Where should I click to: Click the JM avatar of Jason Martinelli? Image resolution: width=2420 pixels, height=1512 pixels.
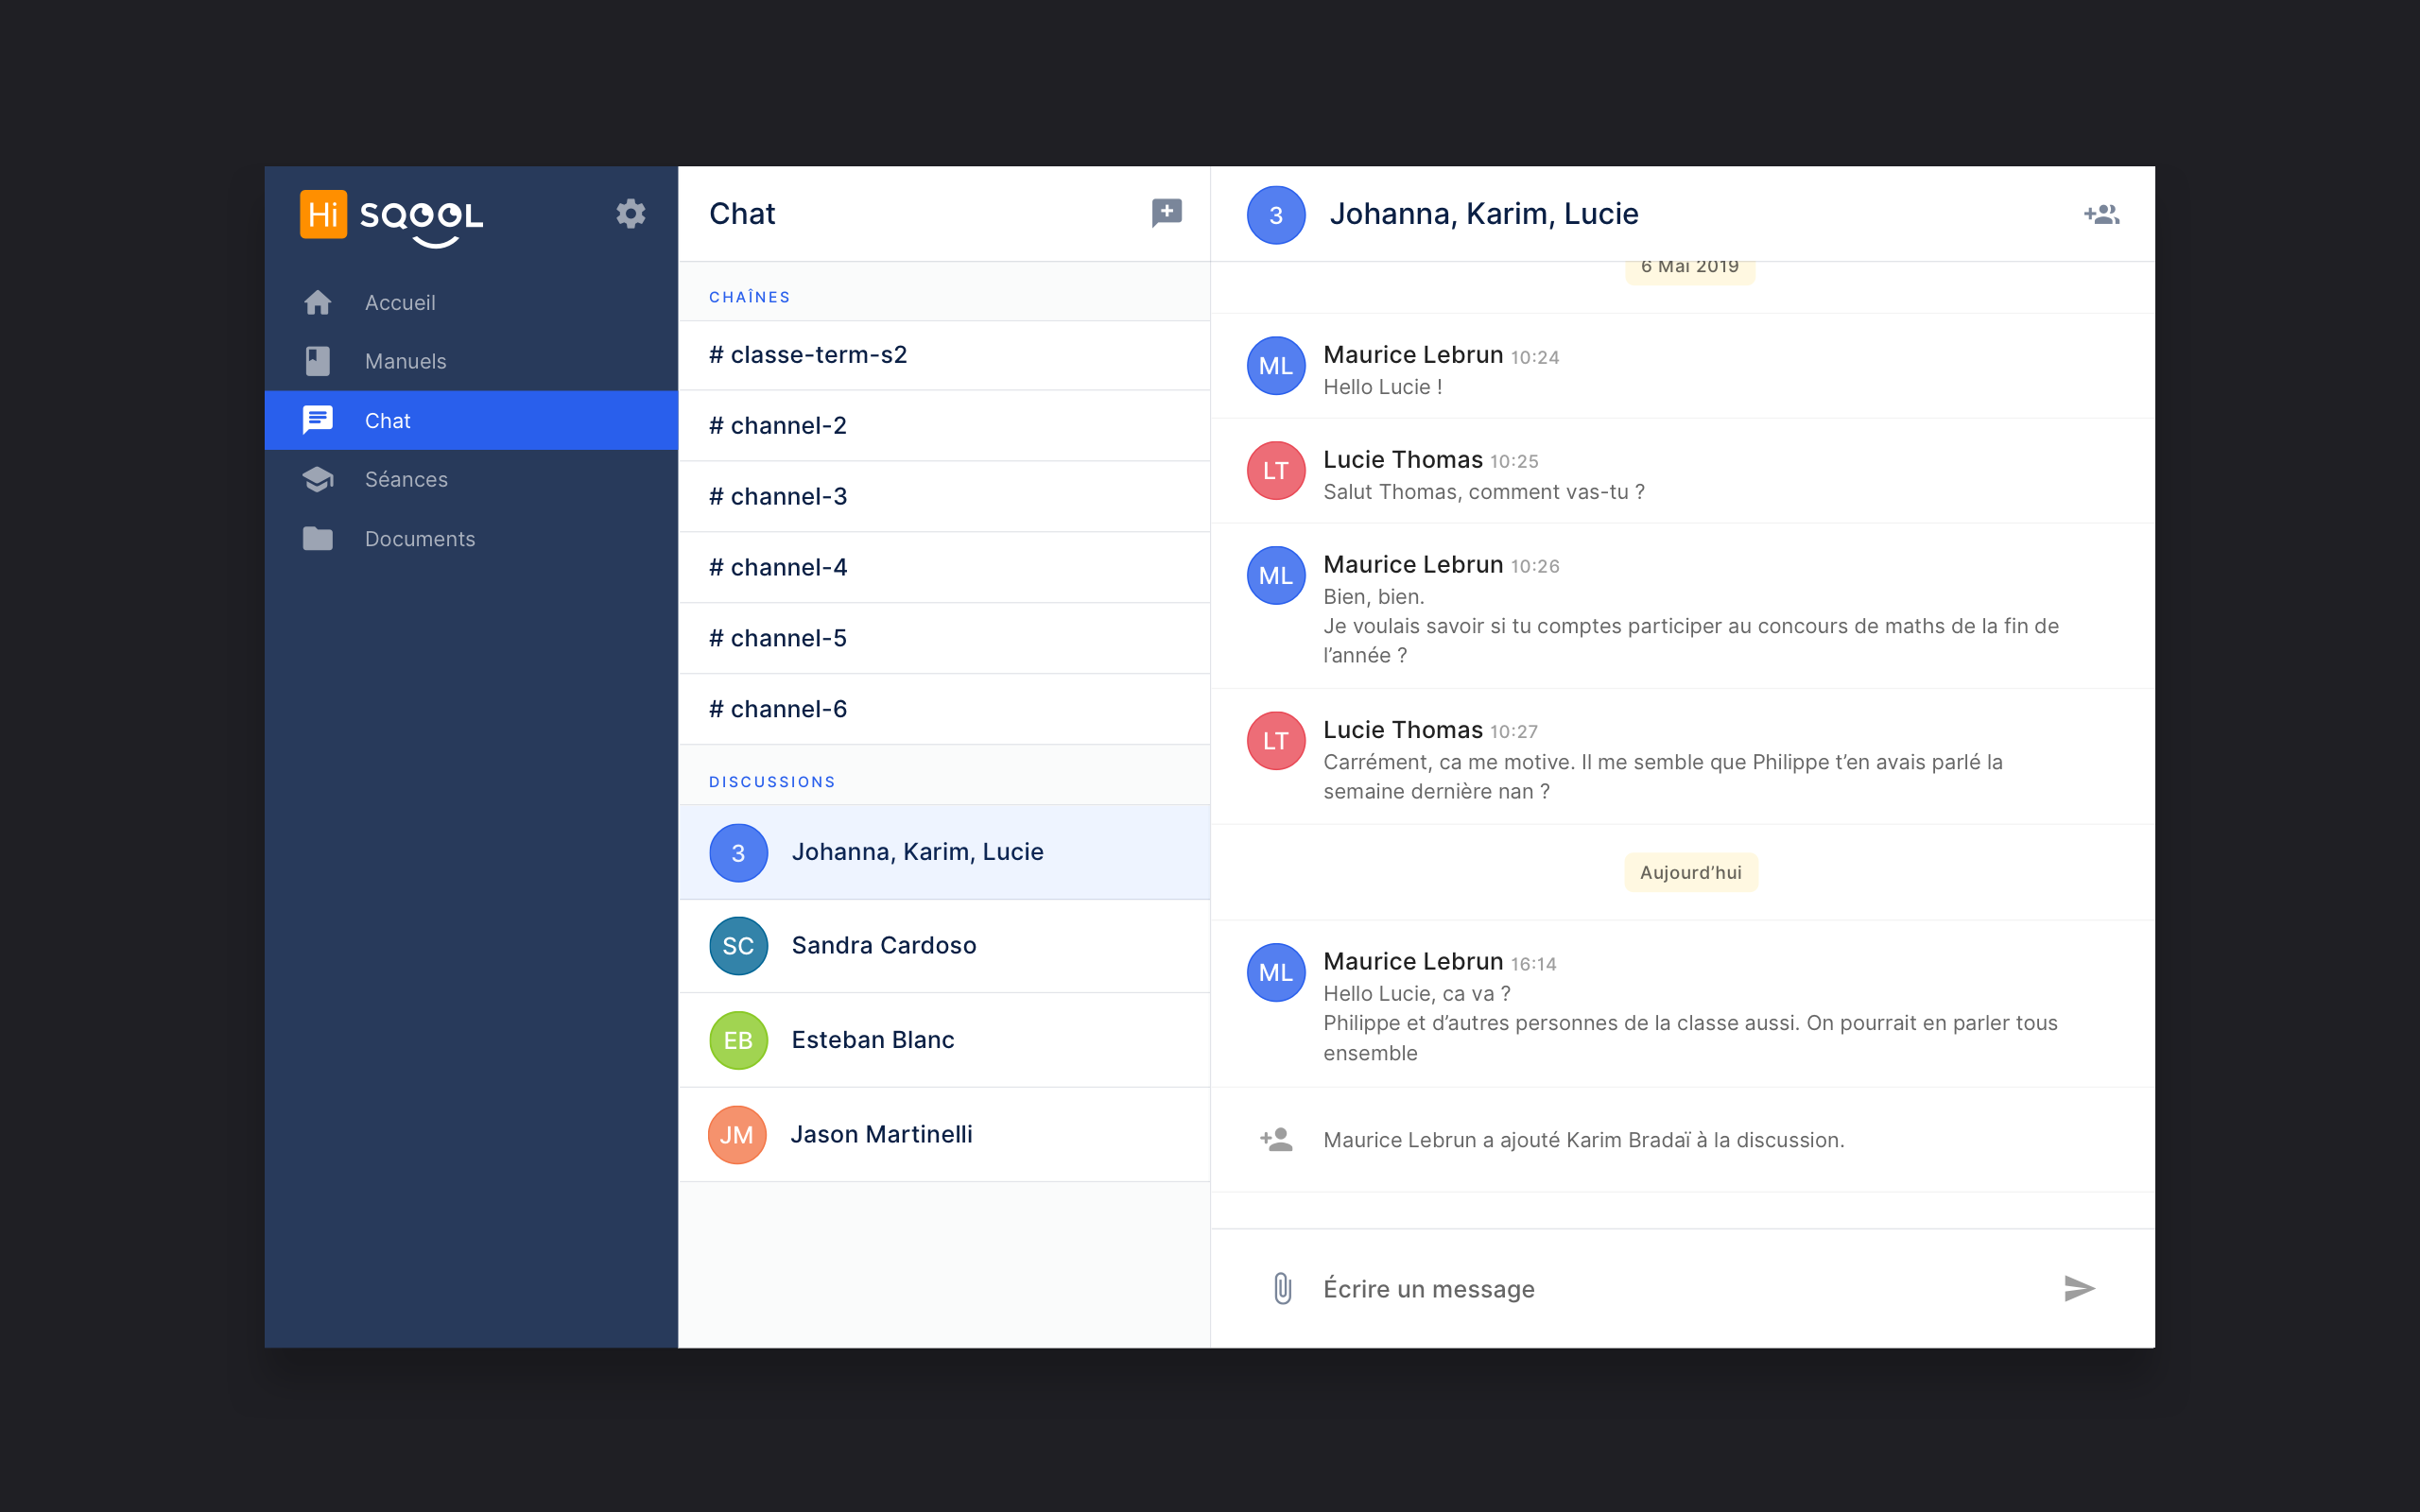(737, 1134)
